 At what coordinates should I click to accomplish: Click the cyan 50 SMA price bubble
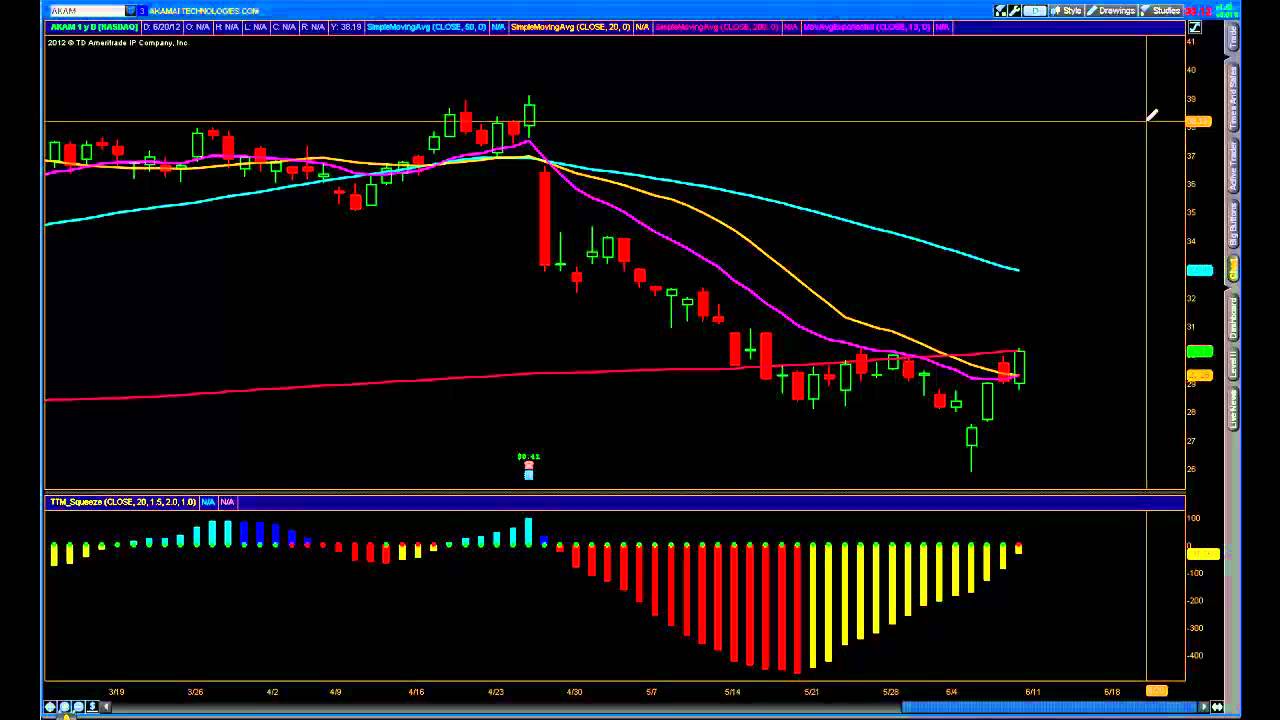(1199, 270)
